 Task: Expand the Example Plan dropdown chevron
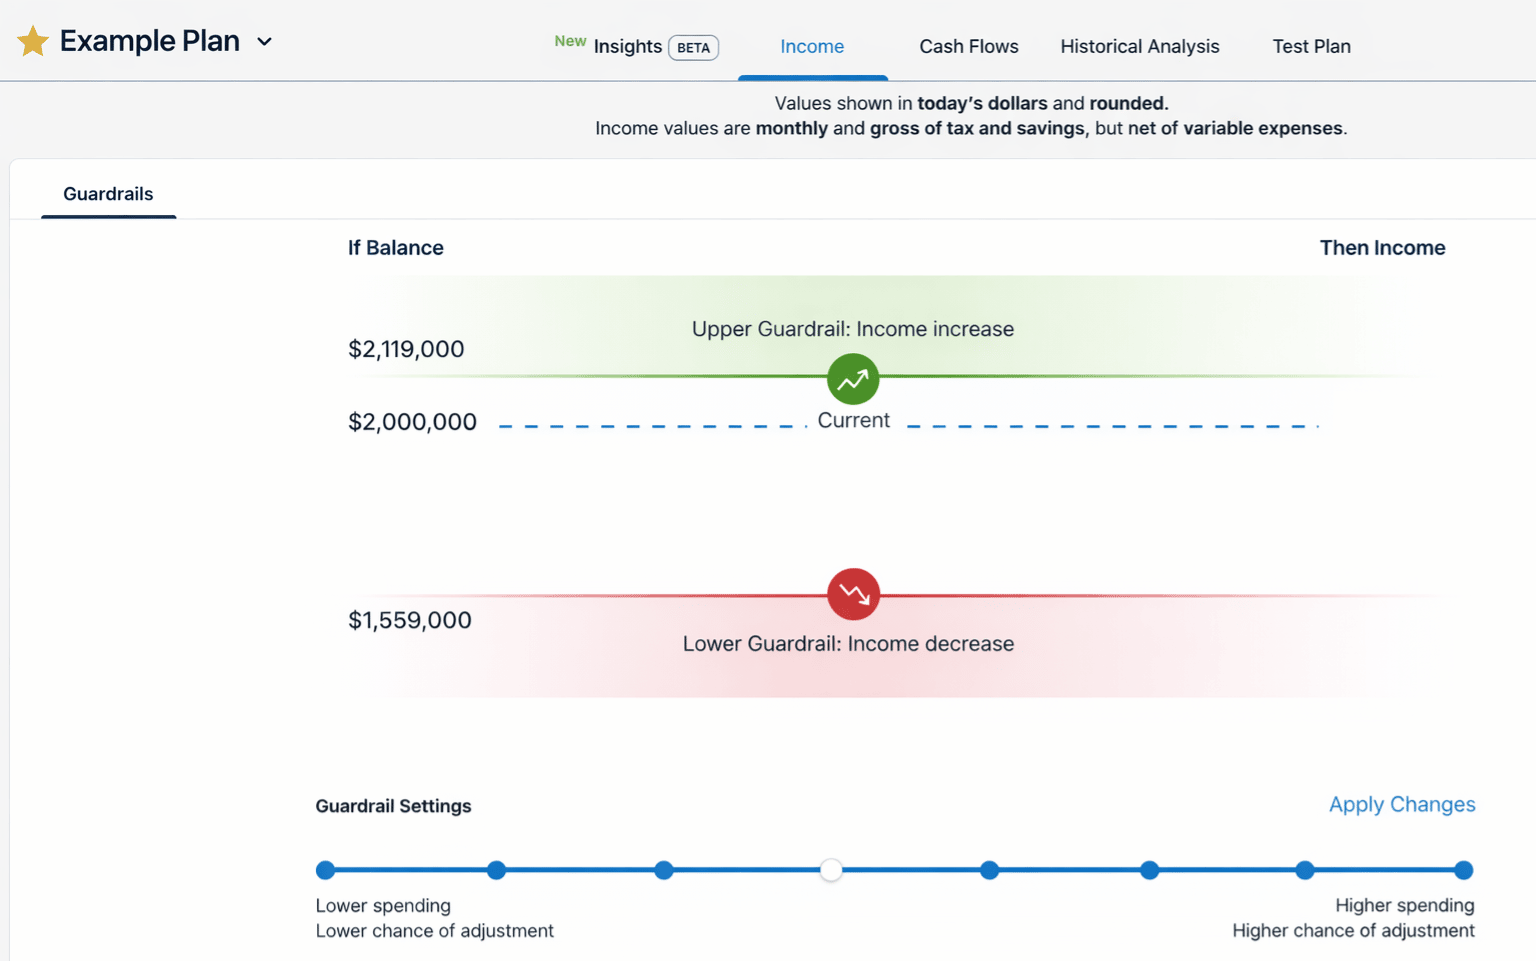point(264,42)
